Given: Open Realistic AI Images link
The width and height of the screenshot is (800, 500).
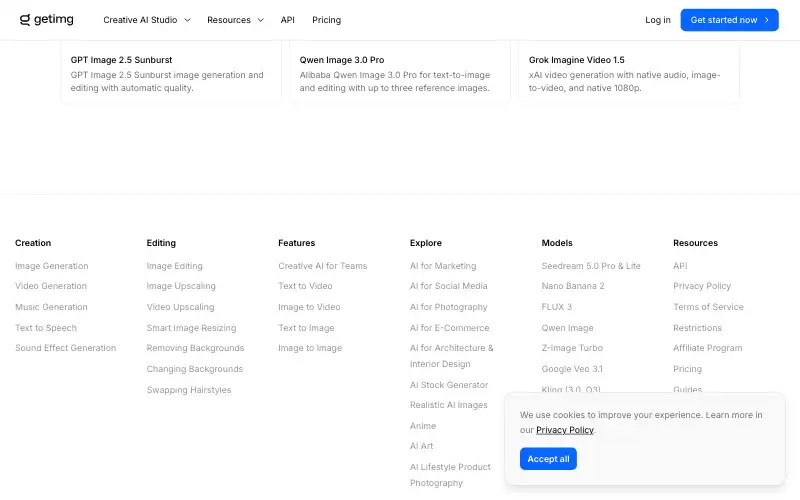Looking at the screenshot, I should (x=448, y=405).
